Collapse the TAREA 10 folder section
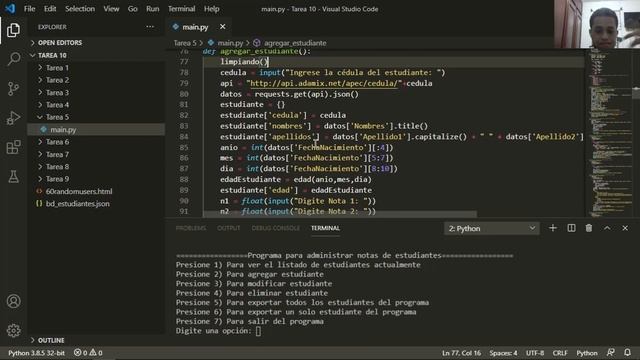This screenshot has height=360, width=640. pos(52,55)
